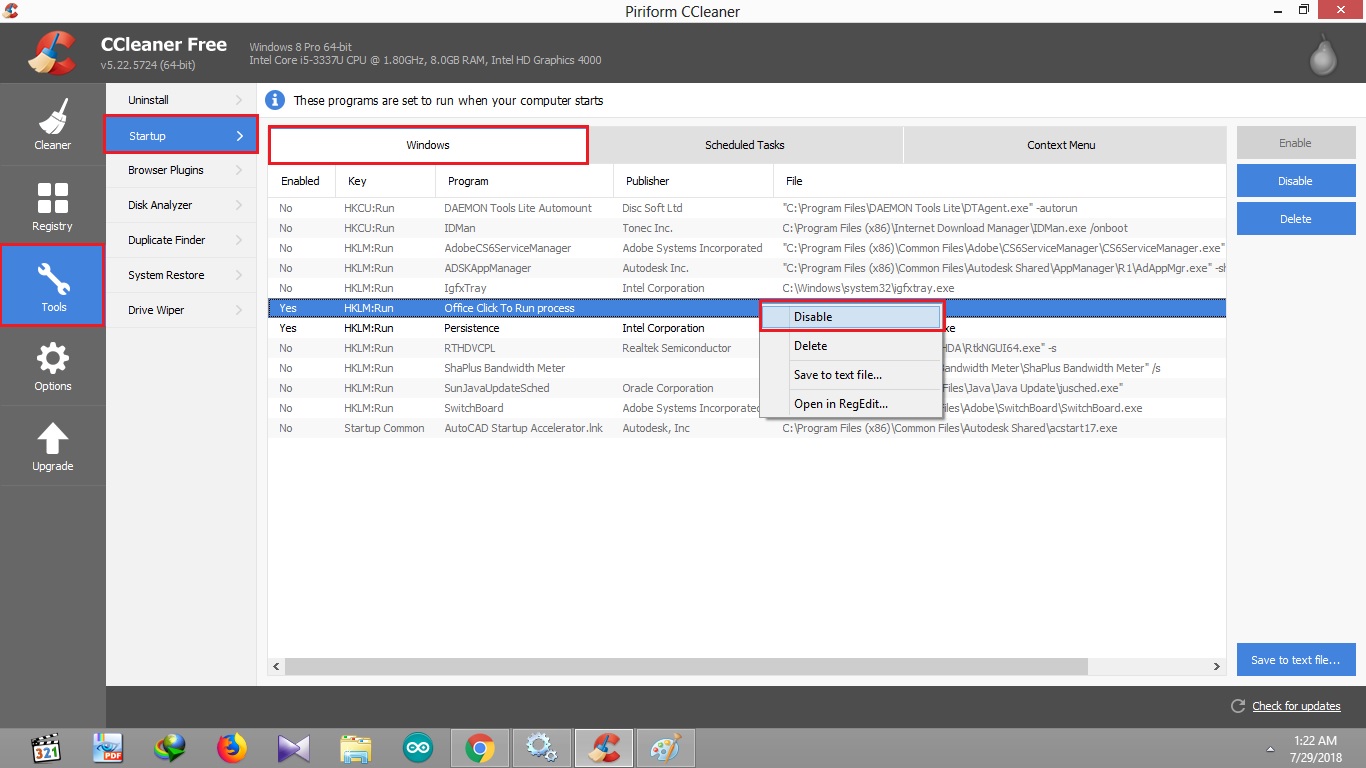Open the Uninstall tool page
Viewport: 1366px width, 768px height.
pyautogui.click(x=181, y=100)
